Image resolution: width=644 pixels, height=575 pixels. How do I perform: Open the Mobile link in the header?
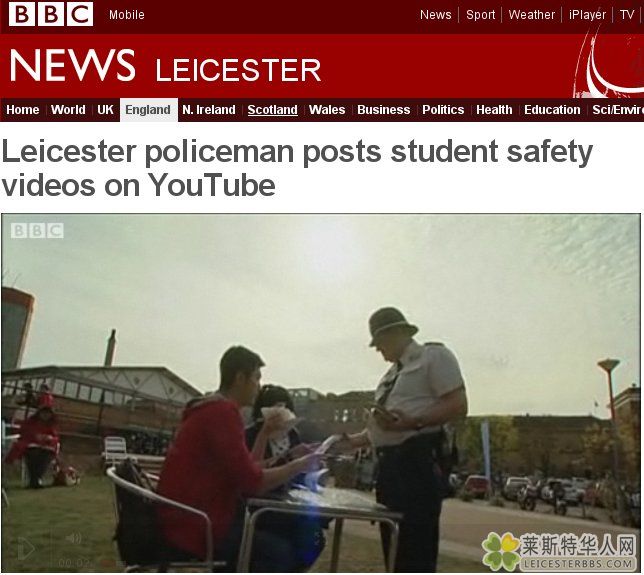point(126,15)
